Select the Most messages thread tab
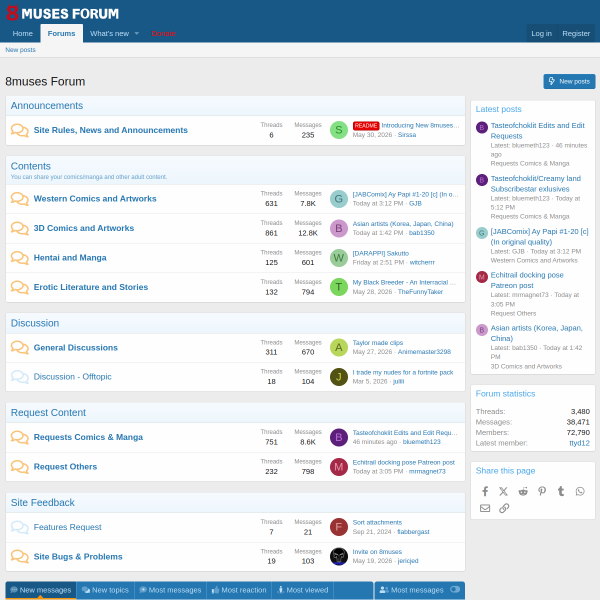 coord(170,590)
